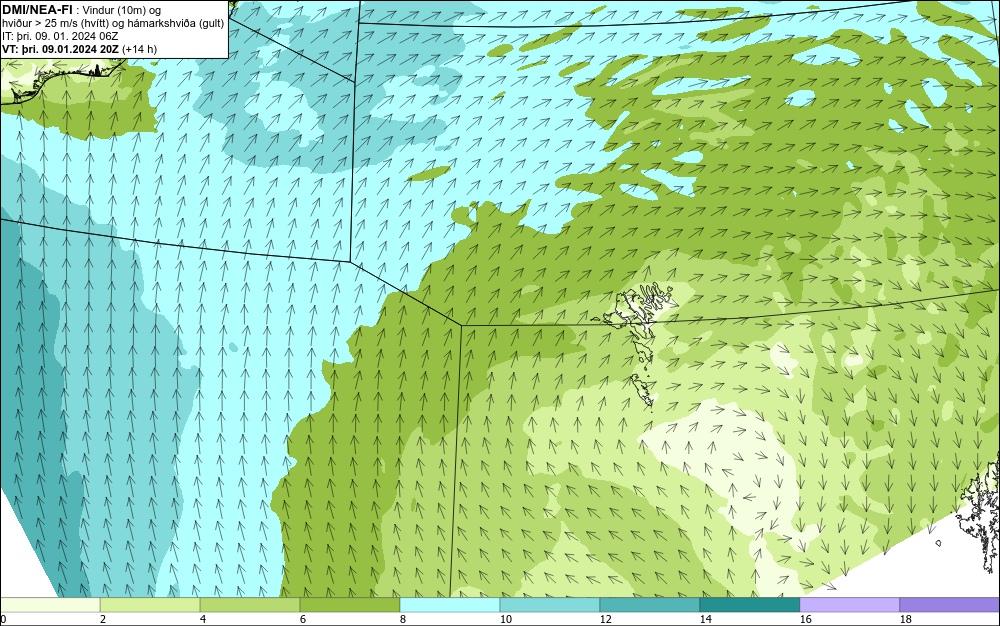Click the legend scale value 12
This screenshot has width=1000, height=626.
click(x=605, y=619)
